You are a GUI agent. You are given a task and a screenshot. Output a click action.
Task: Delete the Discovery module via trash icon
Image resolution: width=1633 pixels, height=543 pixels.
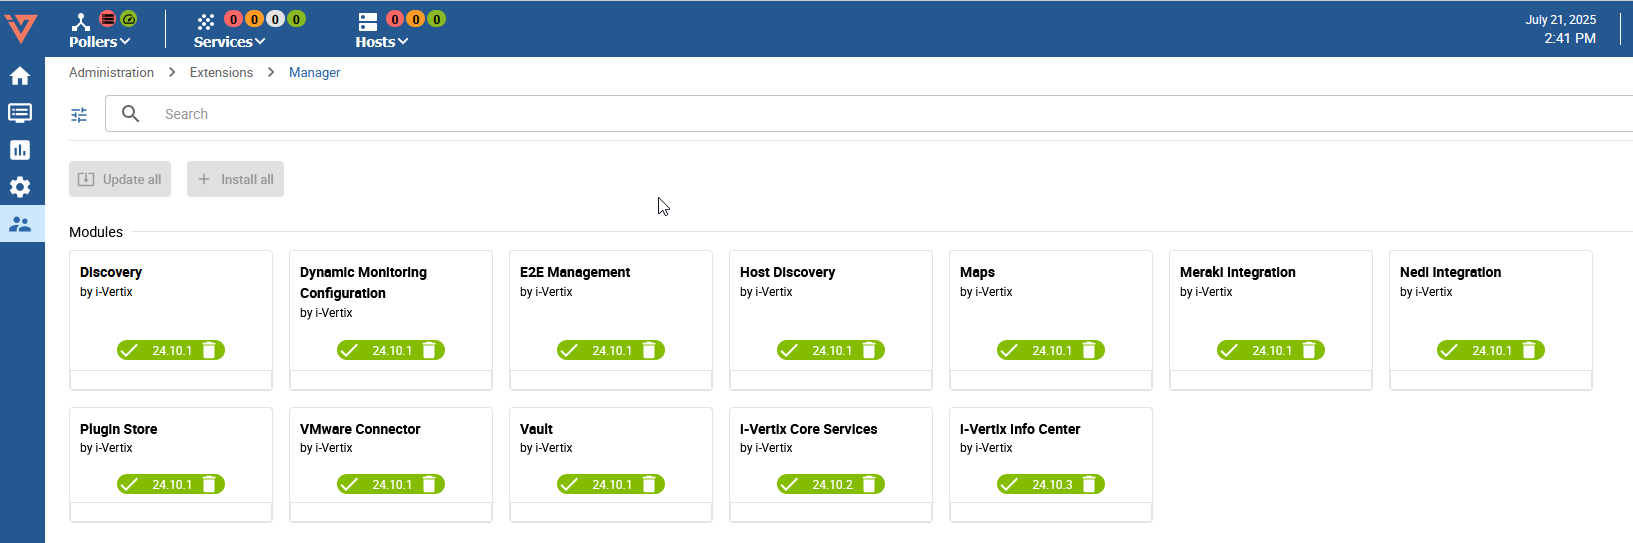[209, 350]
